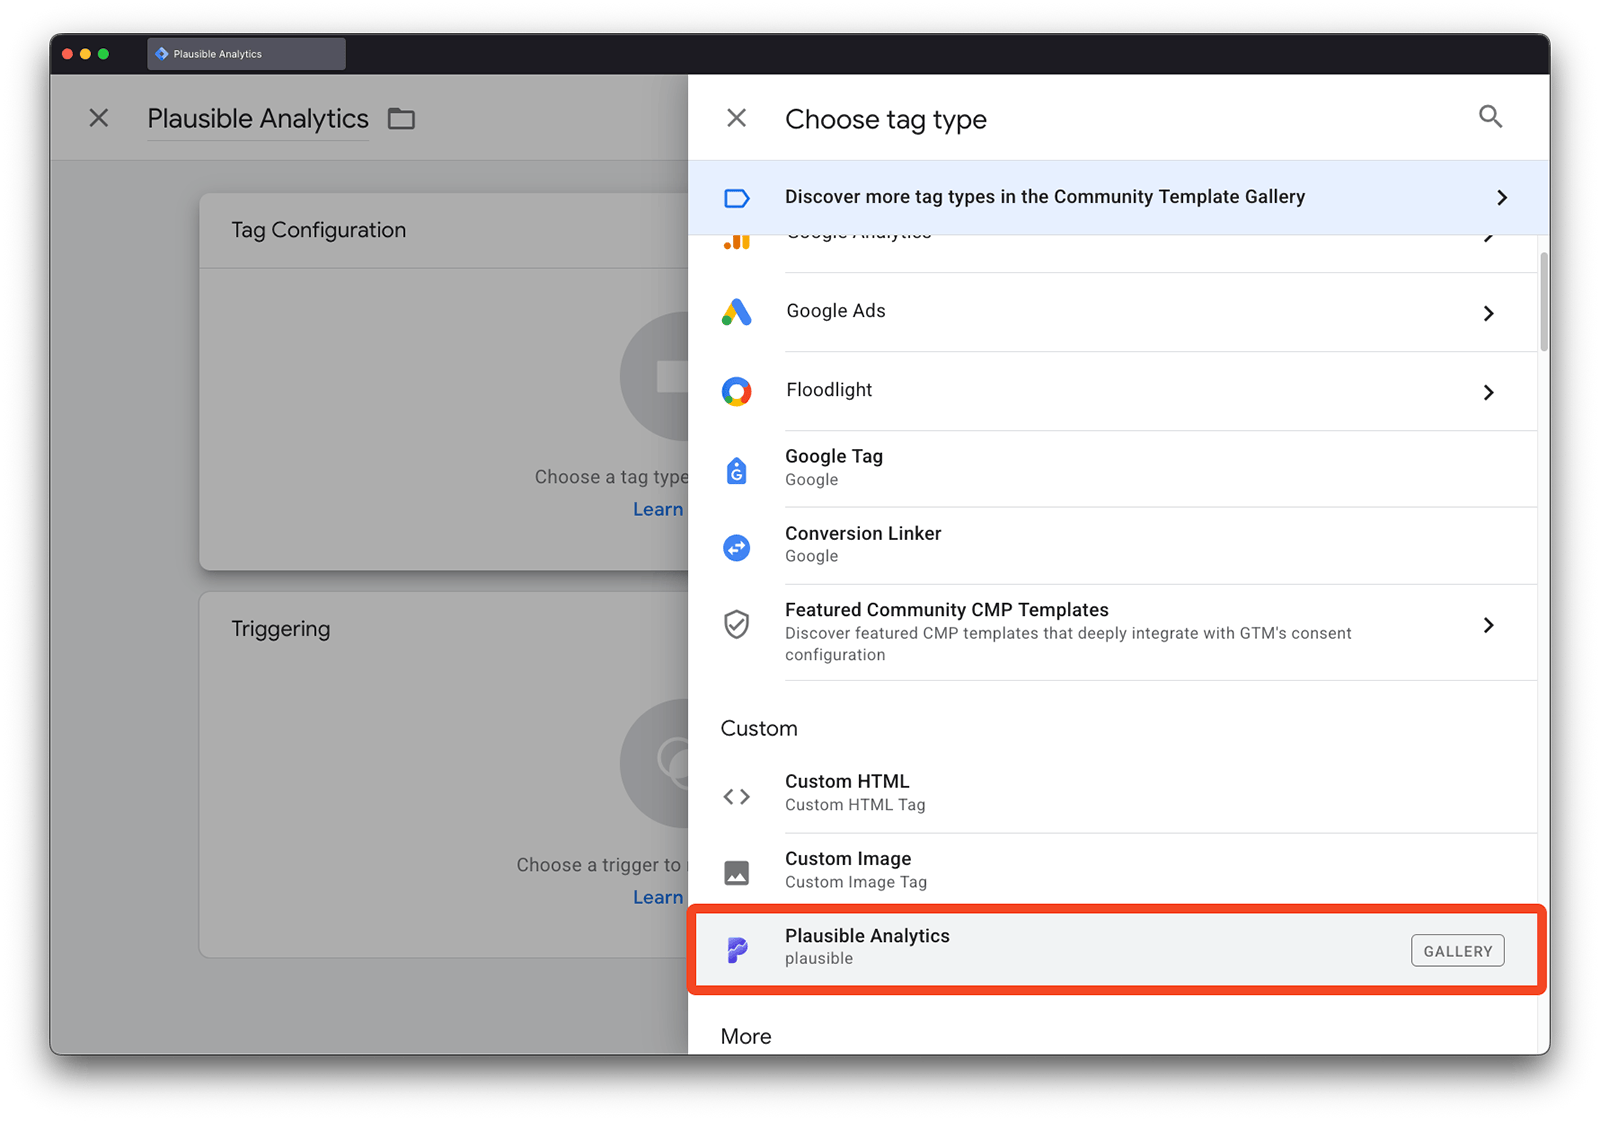Click the GALLERY badge on Plausible Analytics
The height and width of the screenshot is (1121, 1600).
[1457, 951]
